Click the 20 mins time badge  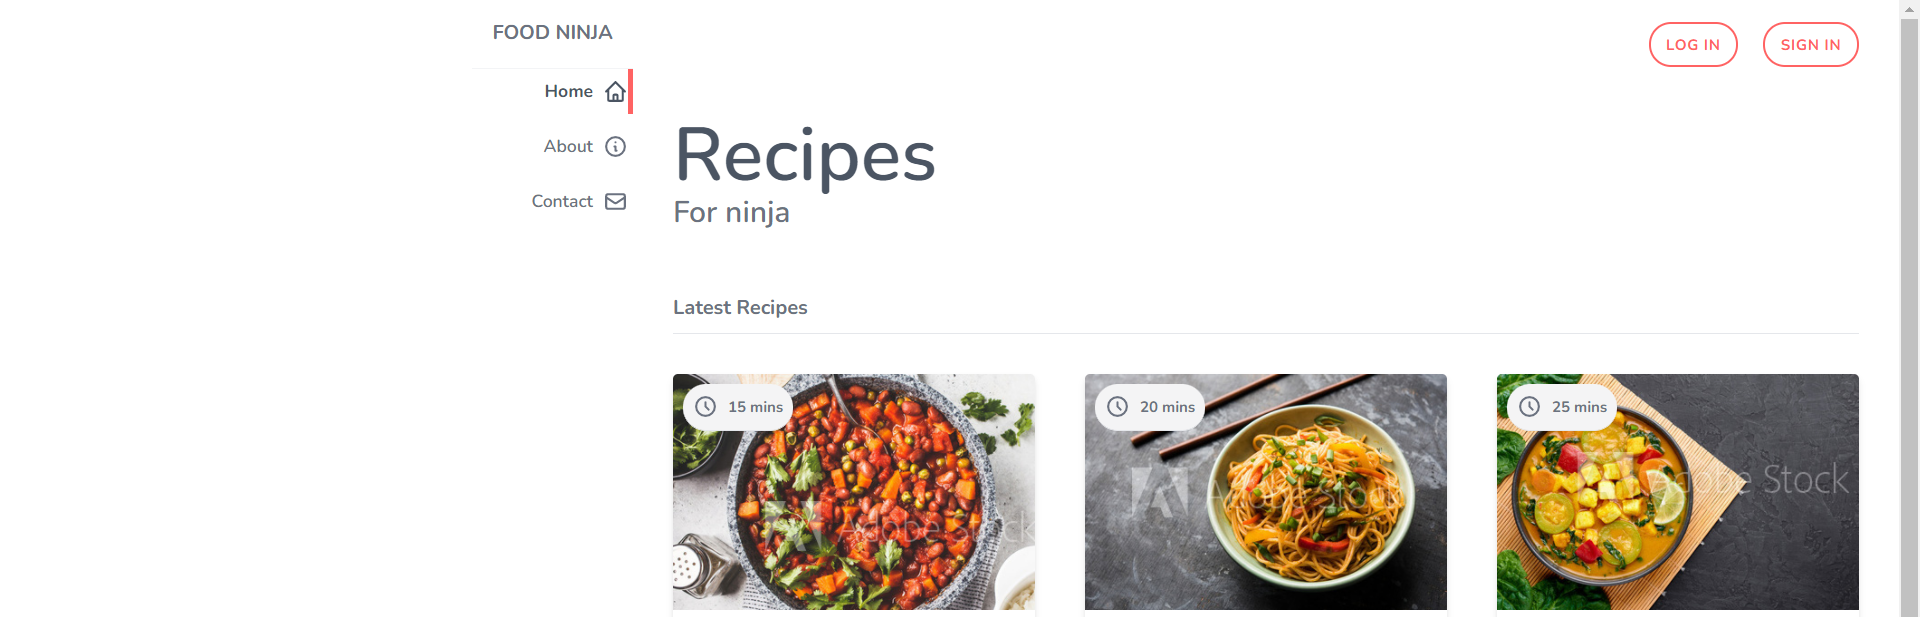point(1150,407)
